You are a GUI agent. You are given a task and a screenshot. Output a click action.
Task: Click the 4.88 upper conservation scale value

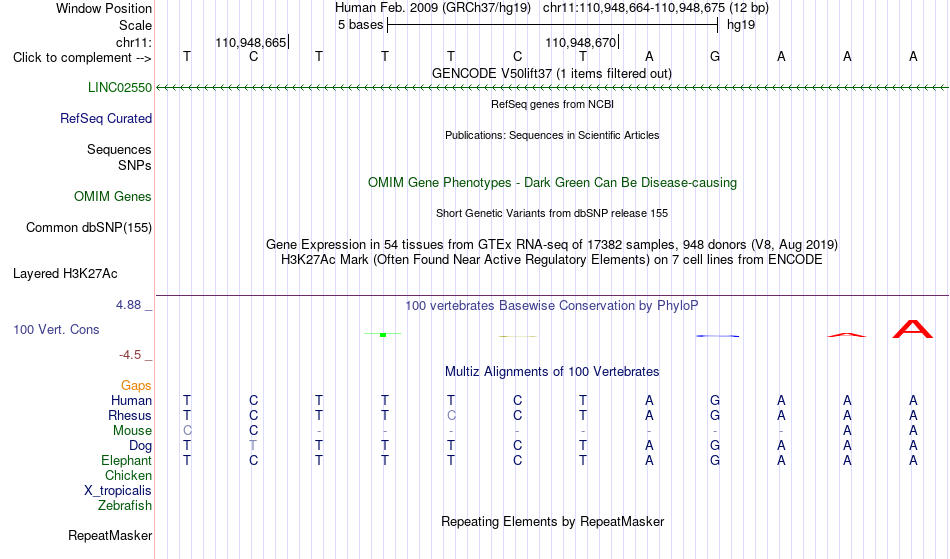point(128,305)
